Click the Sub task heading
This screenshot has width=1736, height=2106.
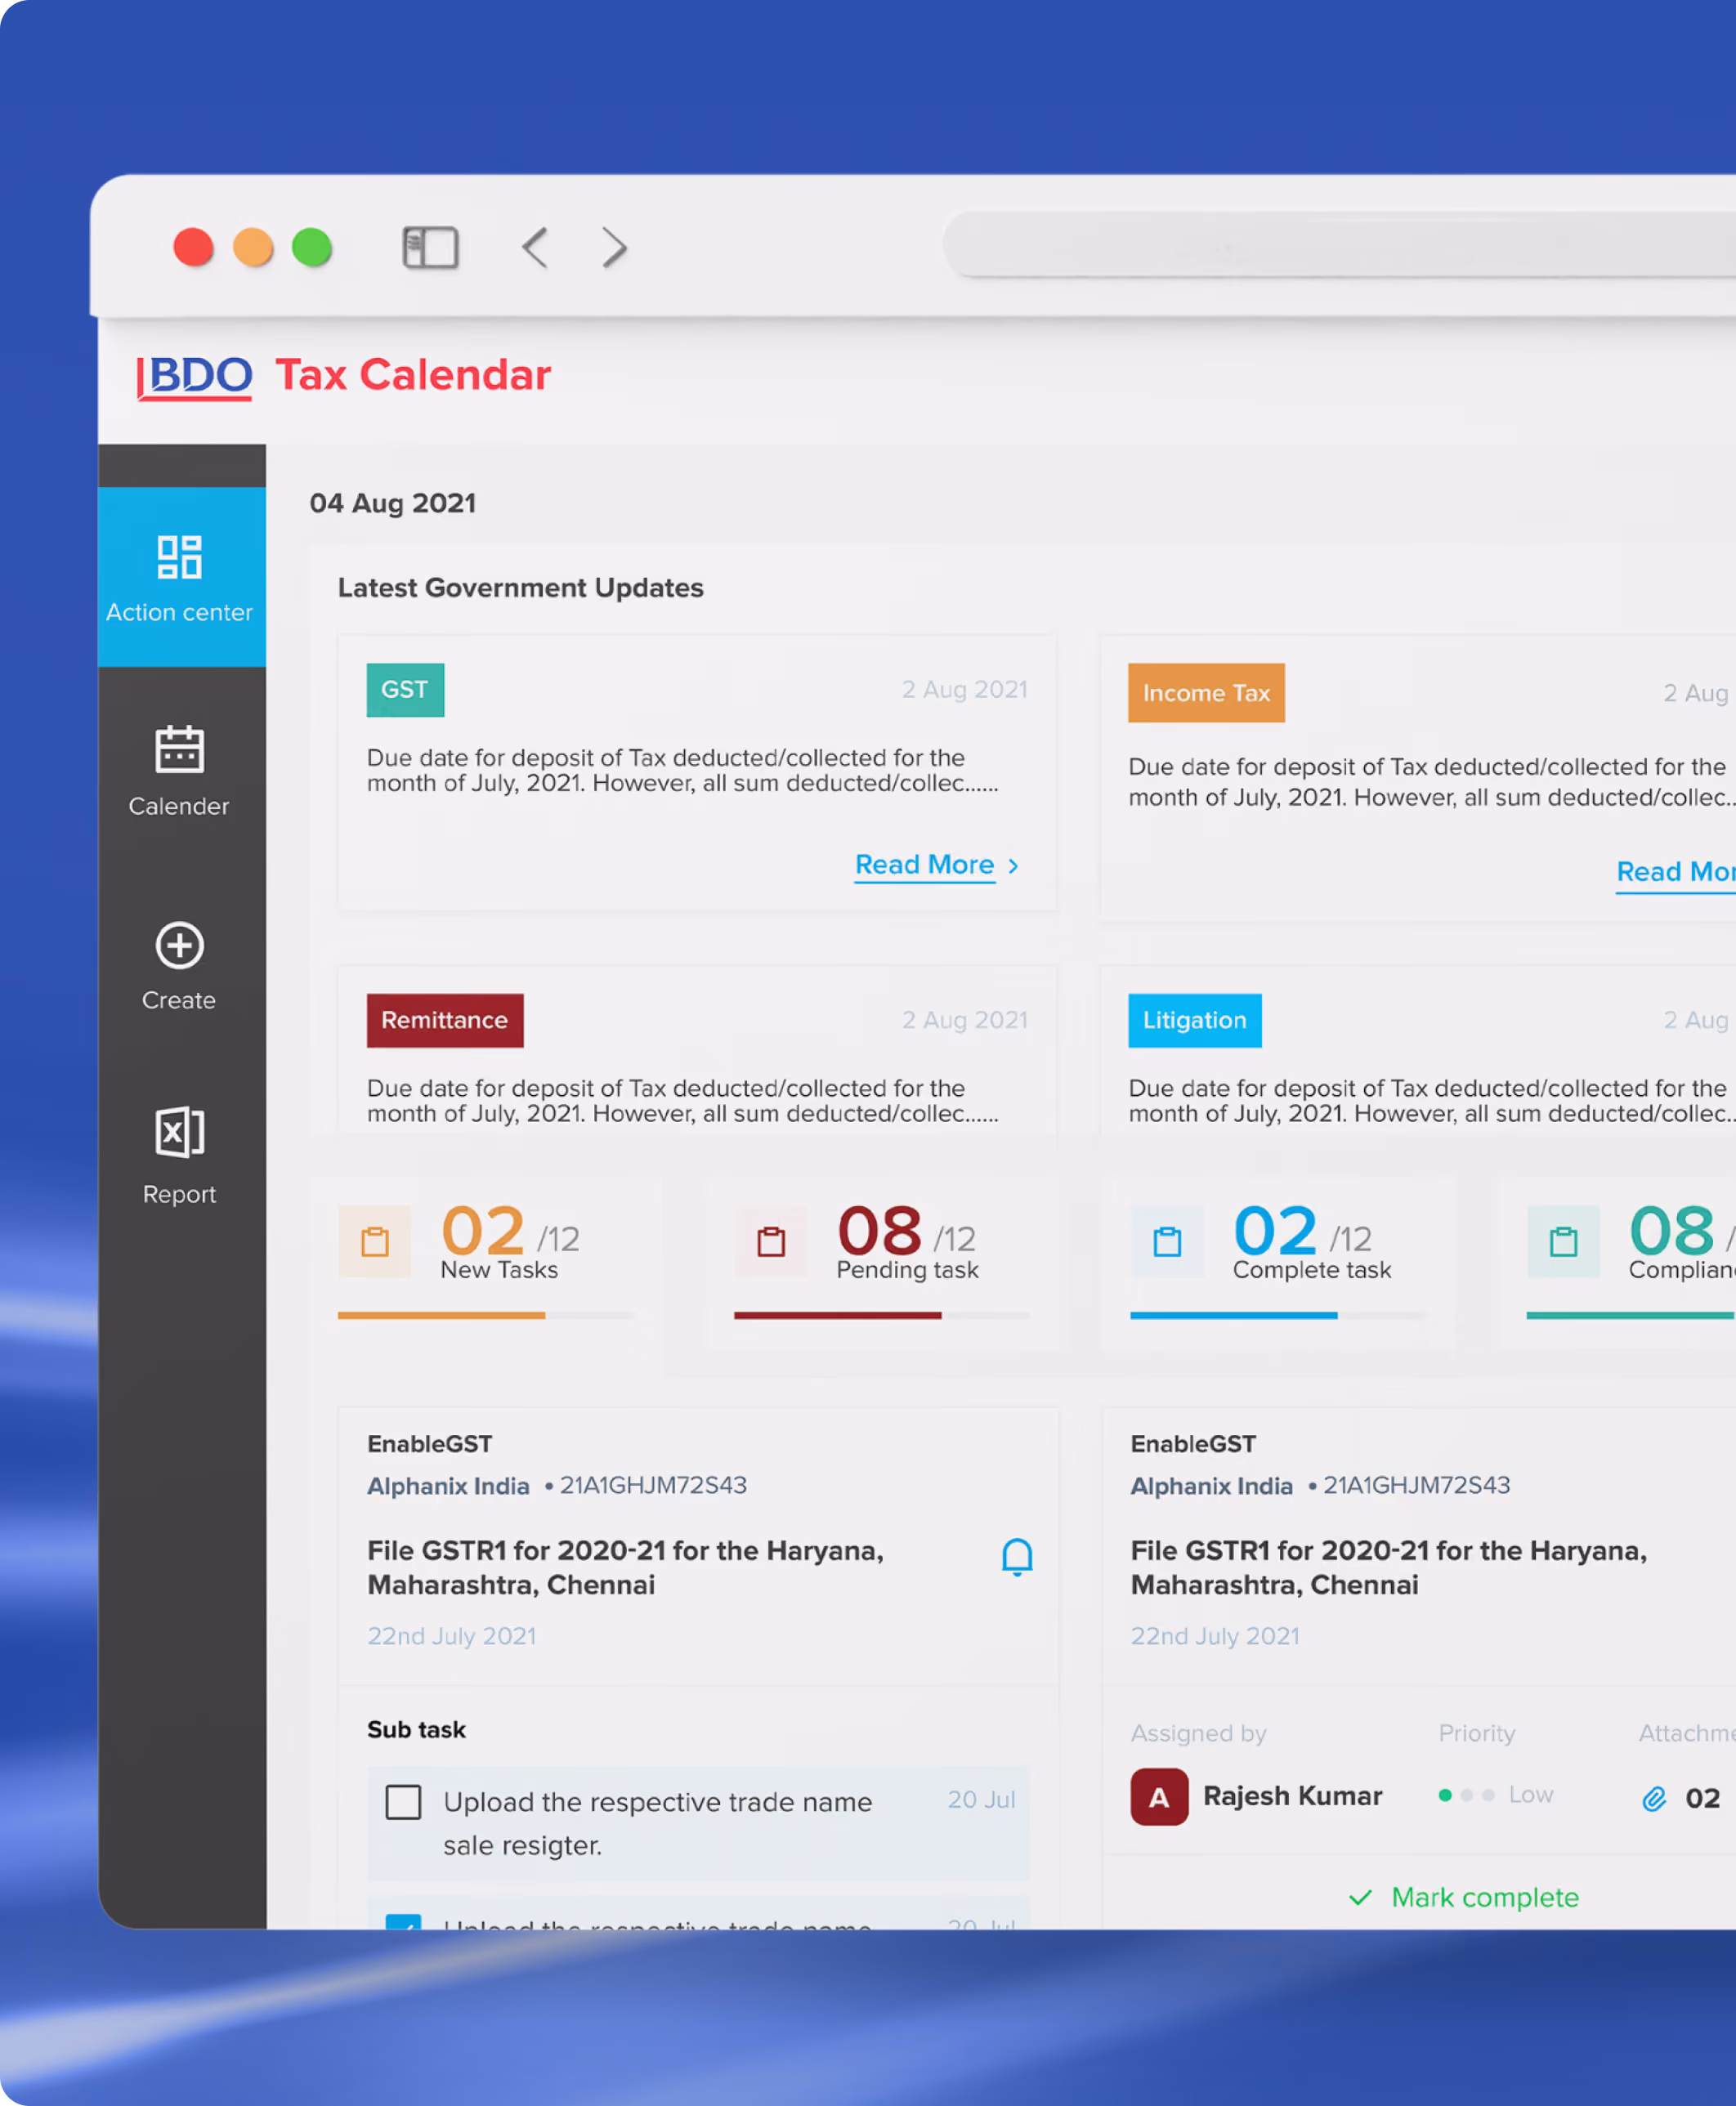tap(416, 1730)
